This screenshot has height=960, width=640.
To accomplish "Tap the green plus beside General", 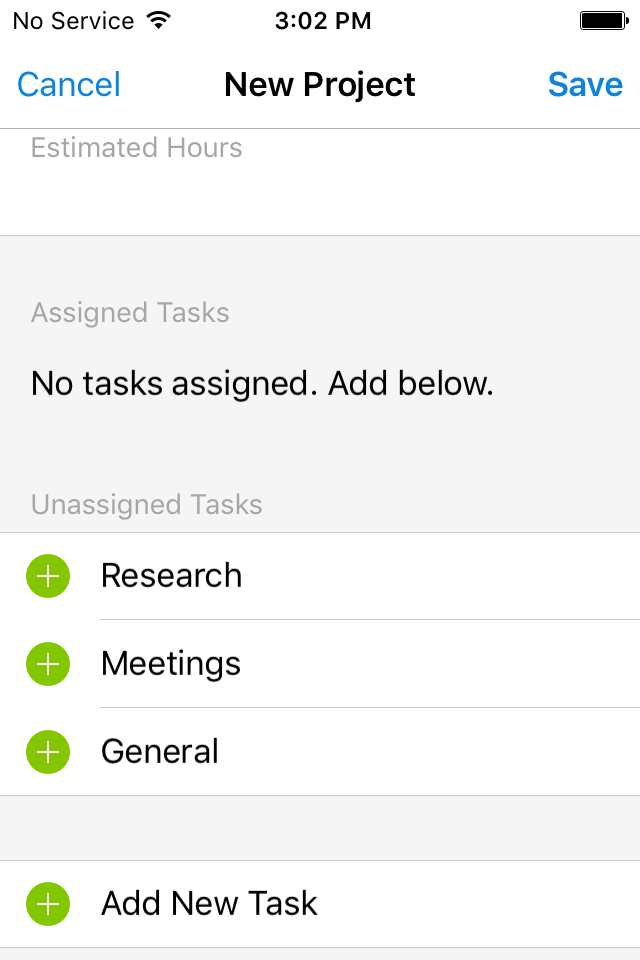I will (47, 752).
